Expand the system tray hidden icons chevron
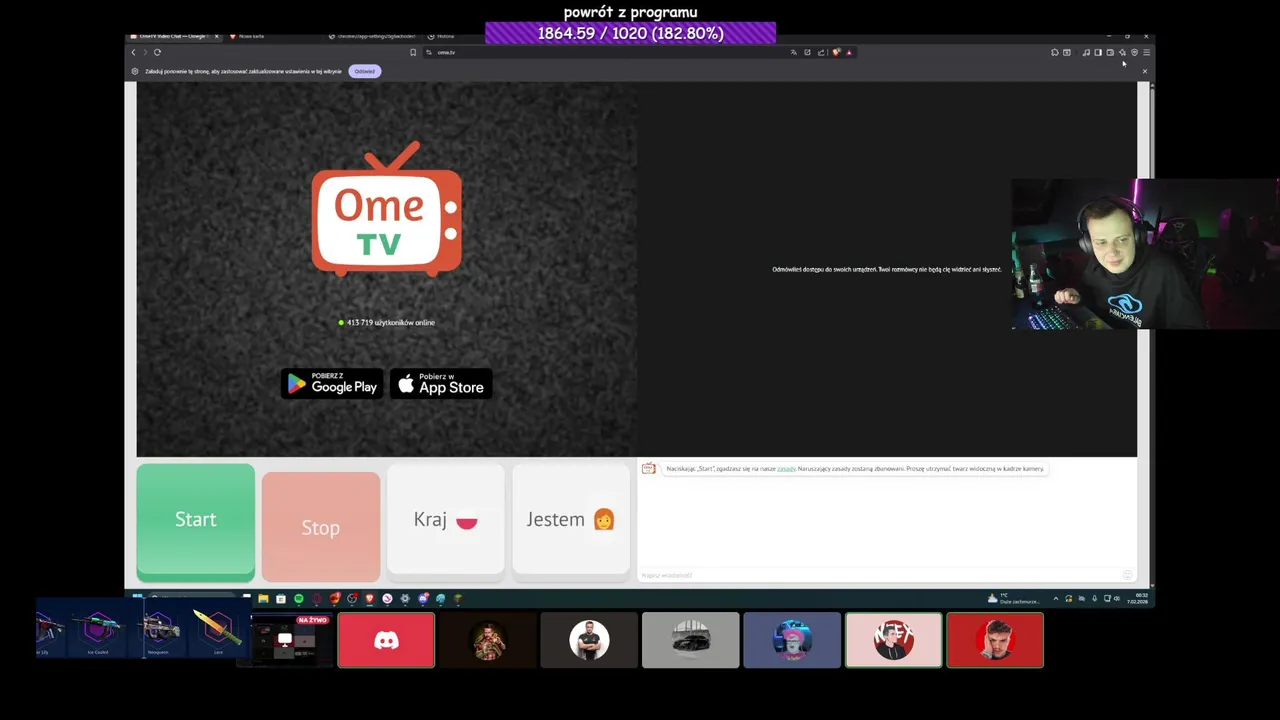Image resolution: width=1280 pixels, height=720 pixels. [x=1056, y=599]
